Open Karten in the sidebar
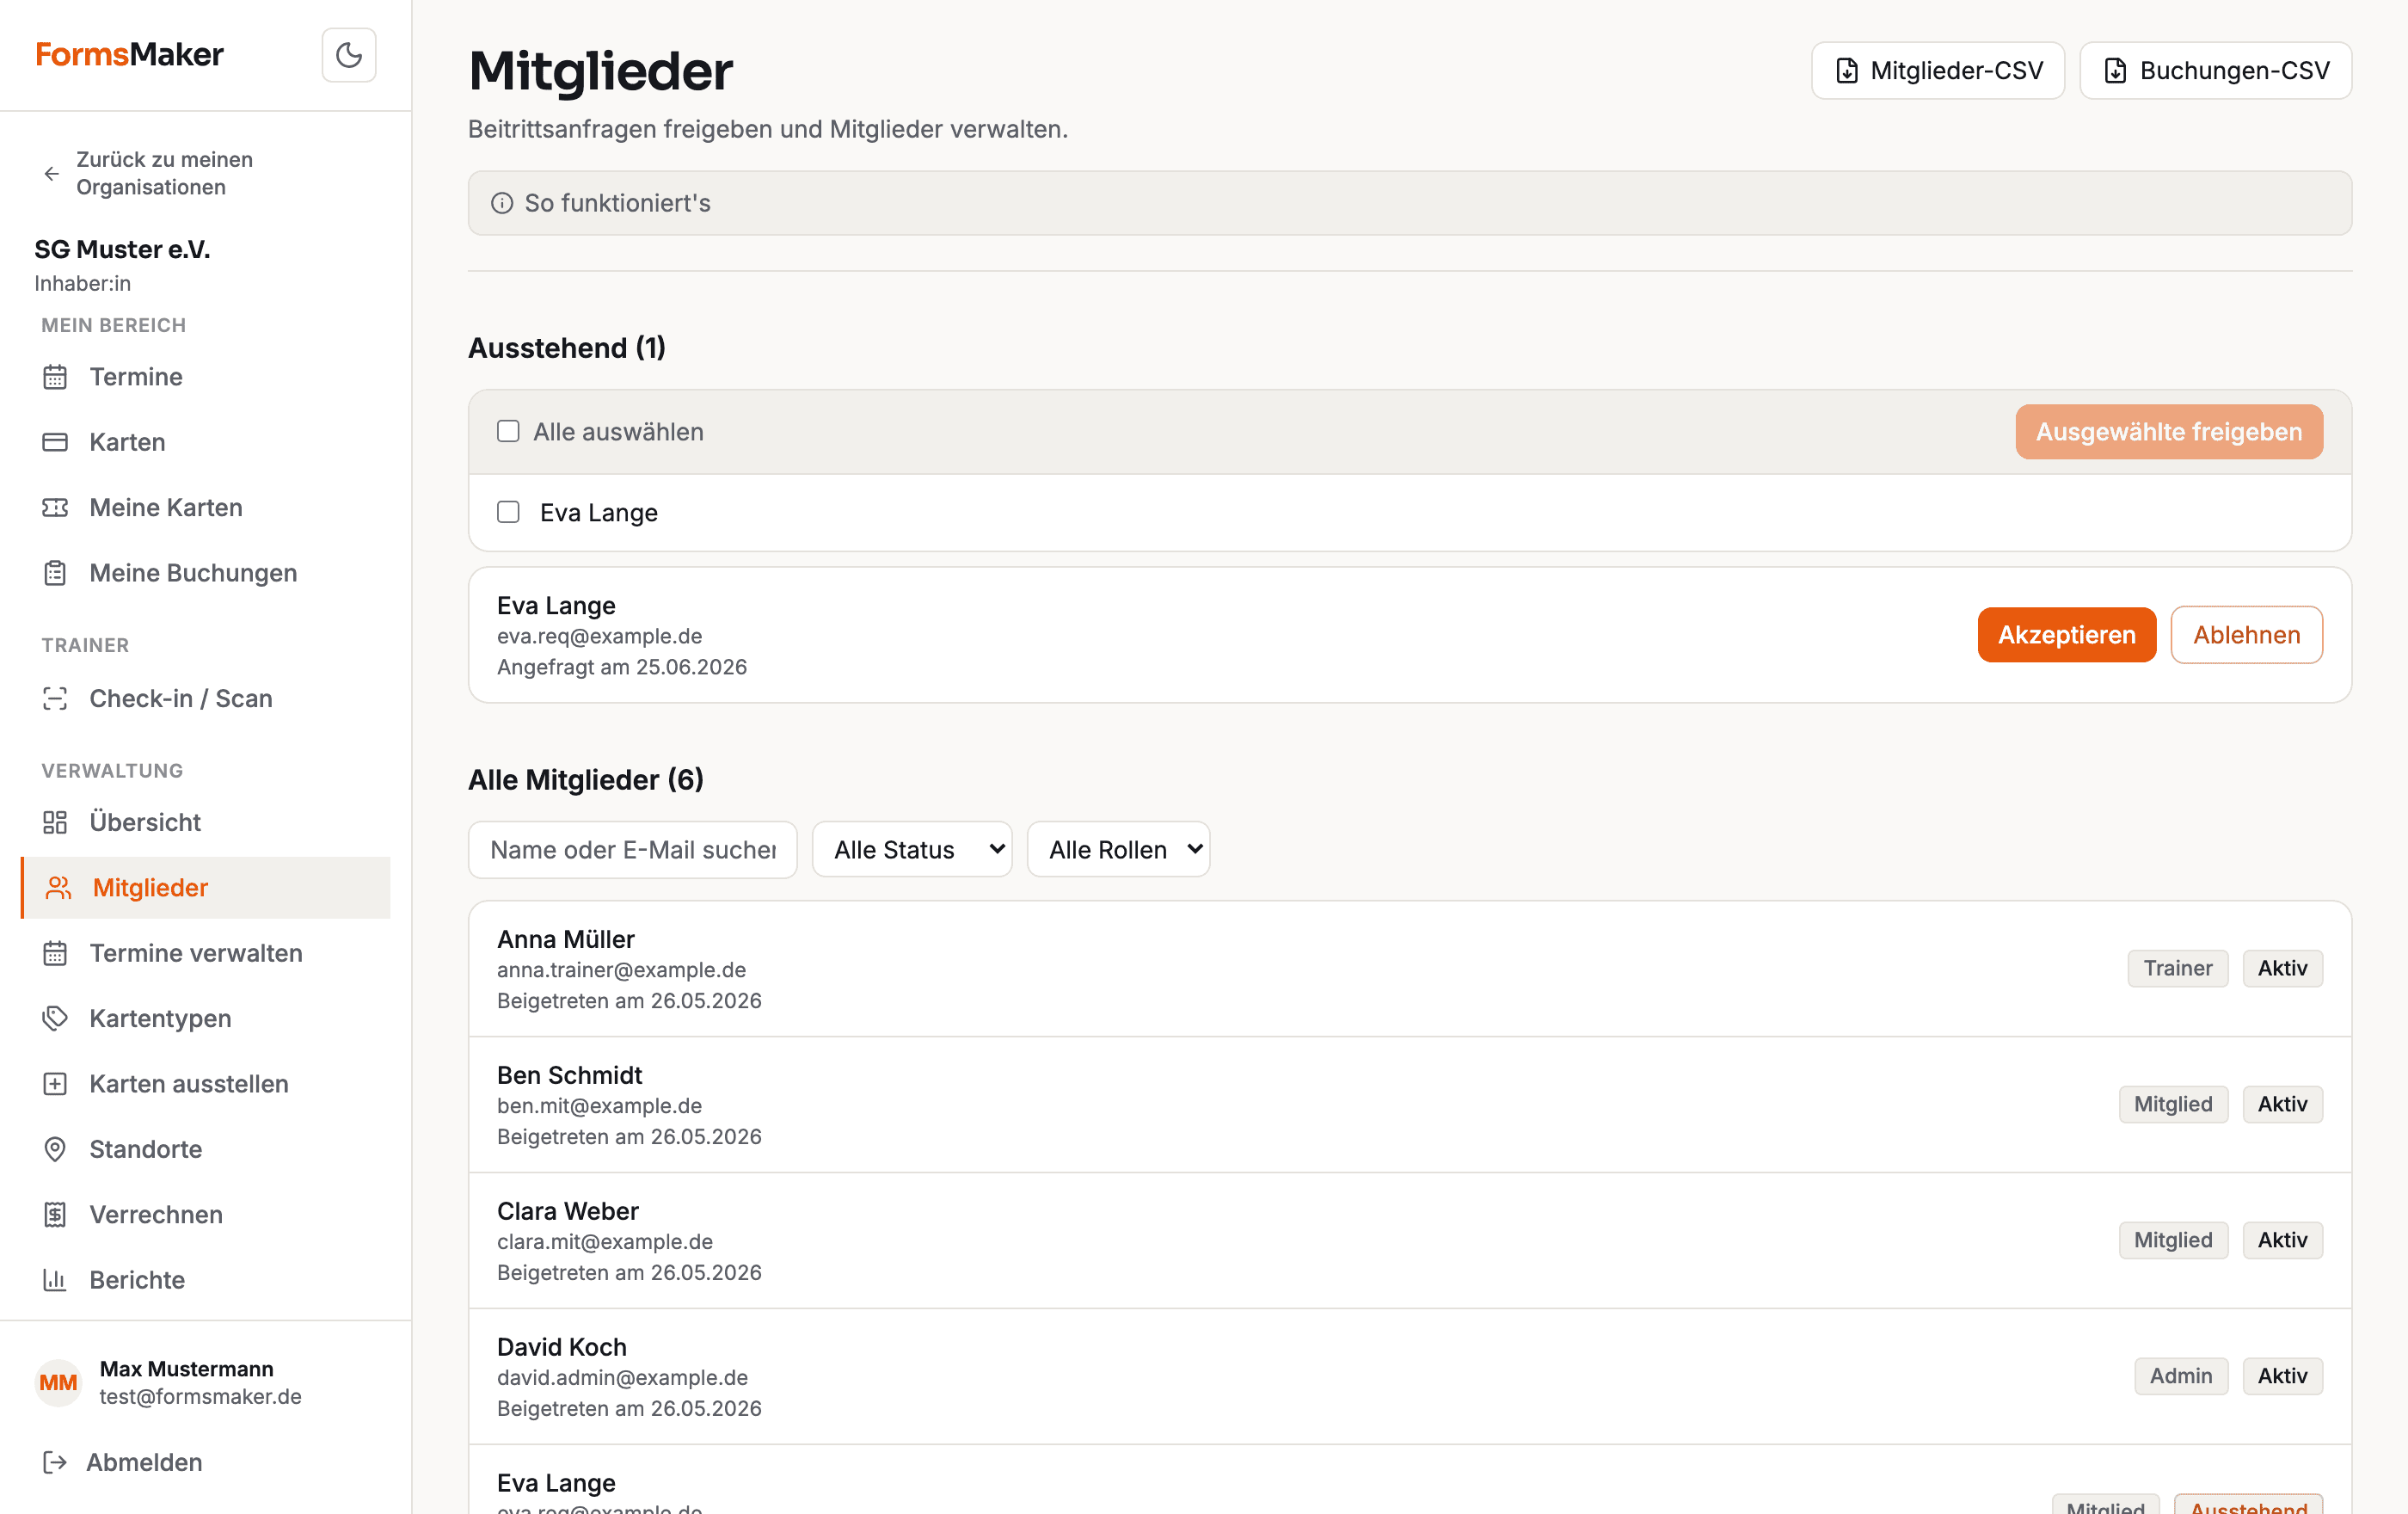 point(206,442)
